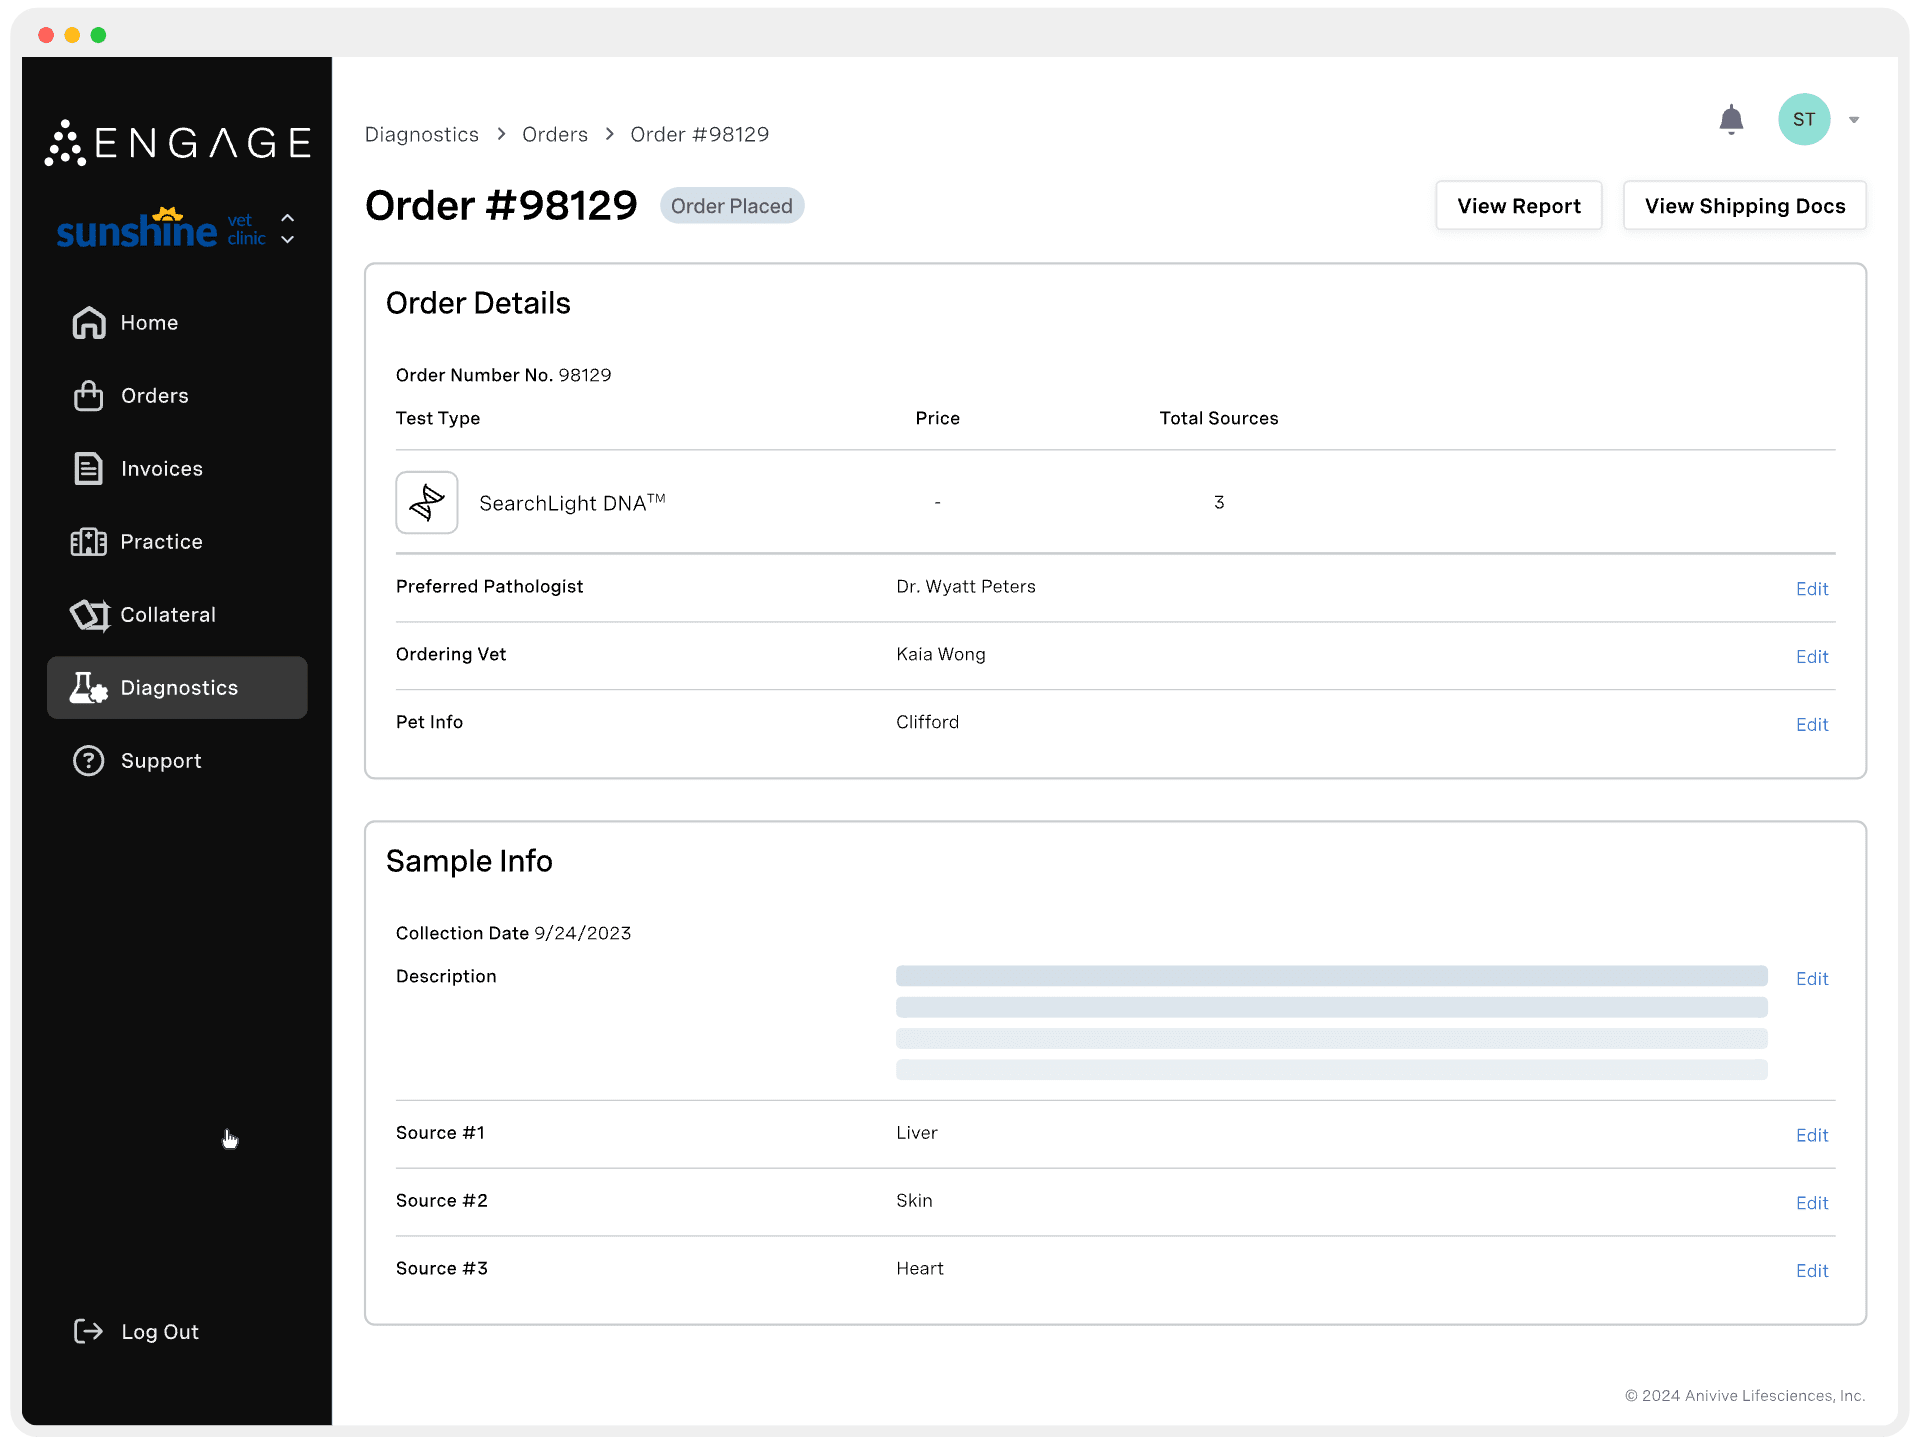Go to the Home menu item
1920x1450 pixels.
coord(177,323)
